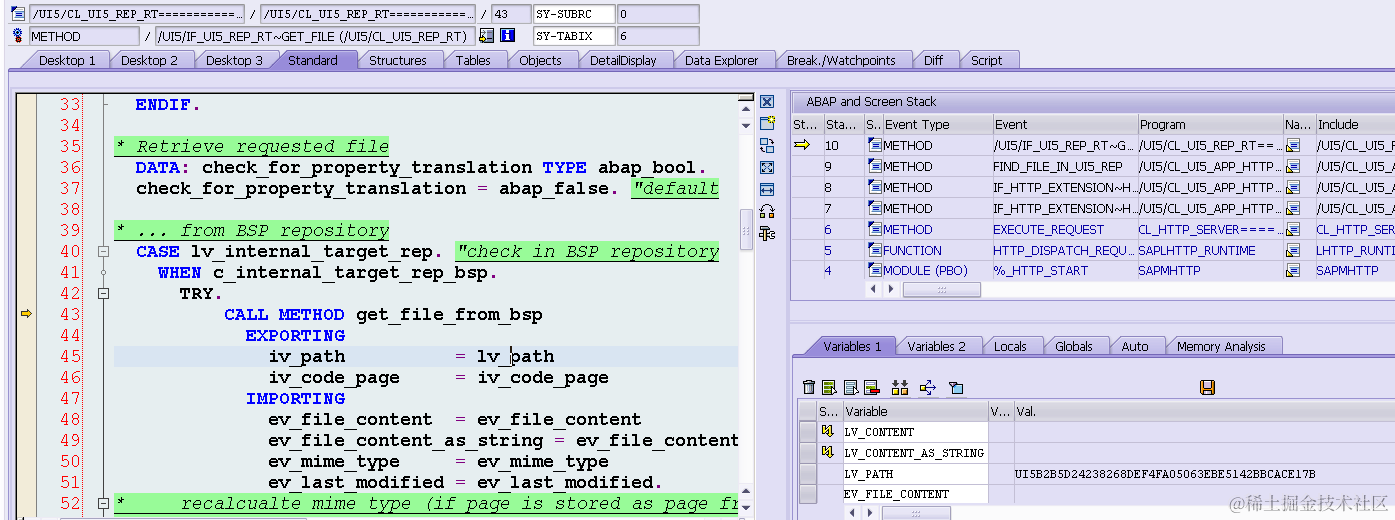Open the Data Explorer tab
The image size is (1395, 520).
click(721, 60)
